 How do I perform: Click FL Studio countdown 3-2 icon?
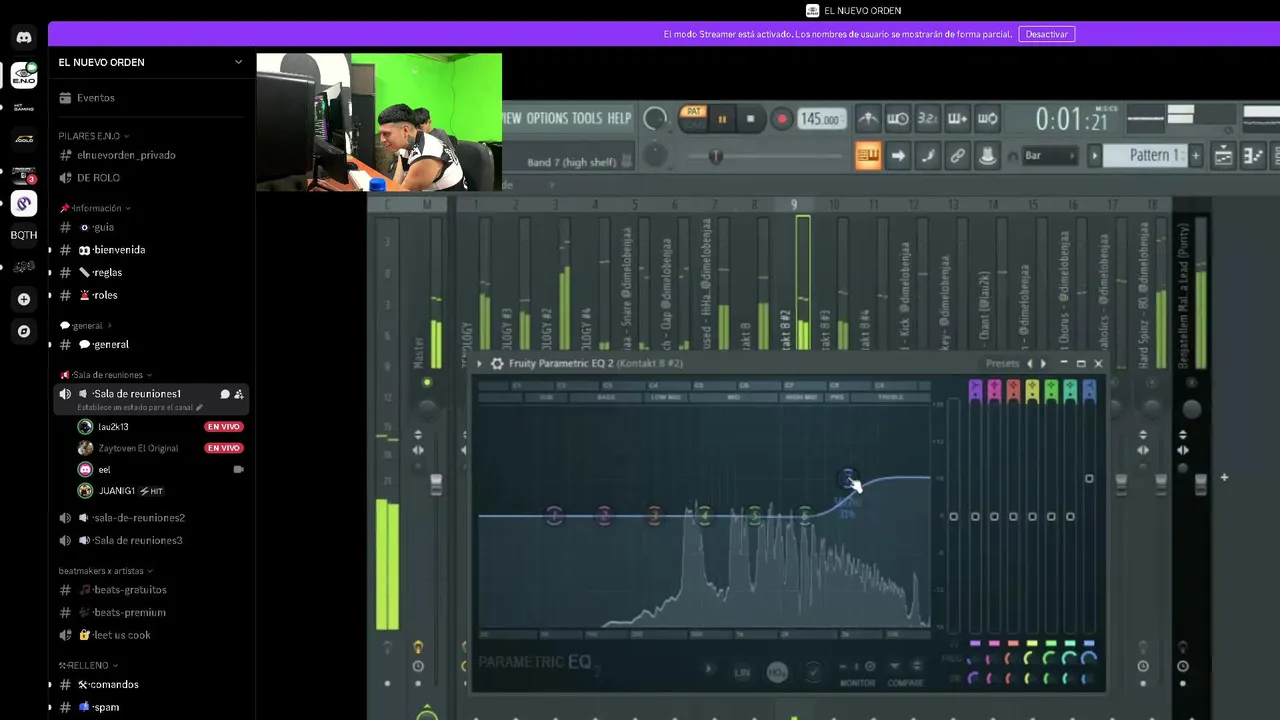(x=928, y=119)
